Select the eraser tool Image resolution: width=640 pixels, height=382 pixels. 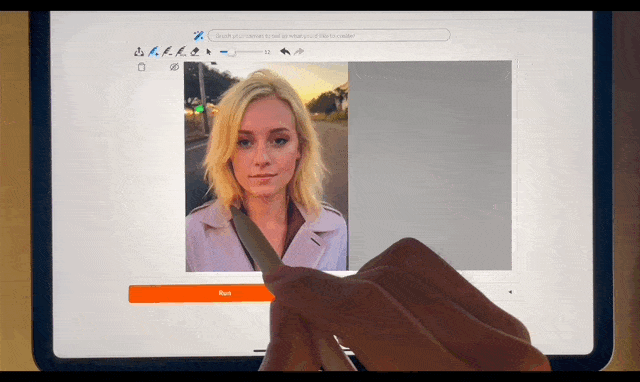[x=195, y=52]
